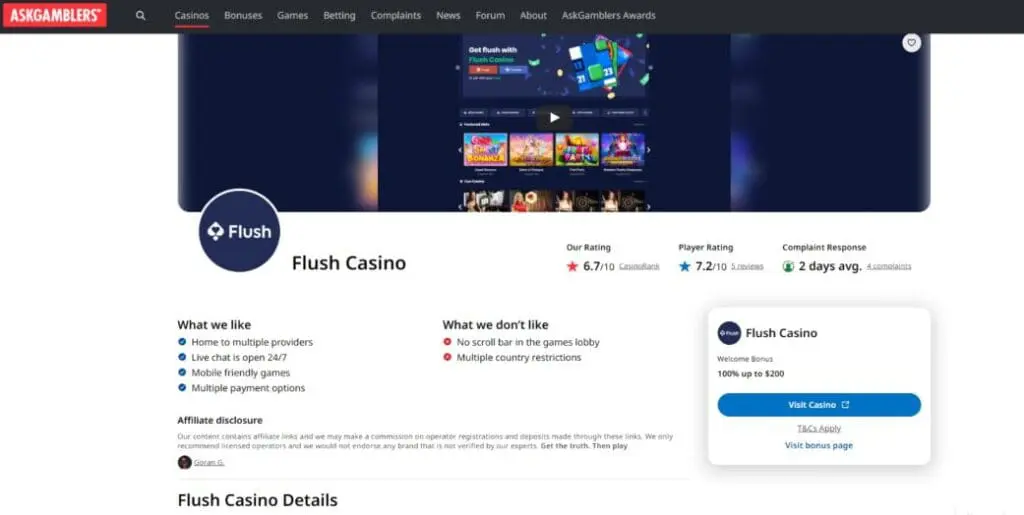Click the Goran G. author name
The height and width of the screenshot is (515, 1024).
pyautogui.click(x=209, y=462)
